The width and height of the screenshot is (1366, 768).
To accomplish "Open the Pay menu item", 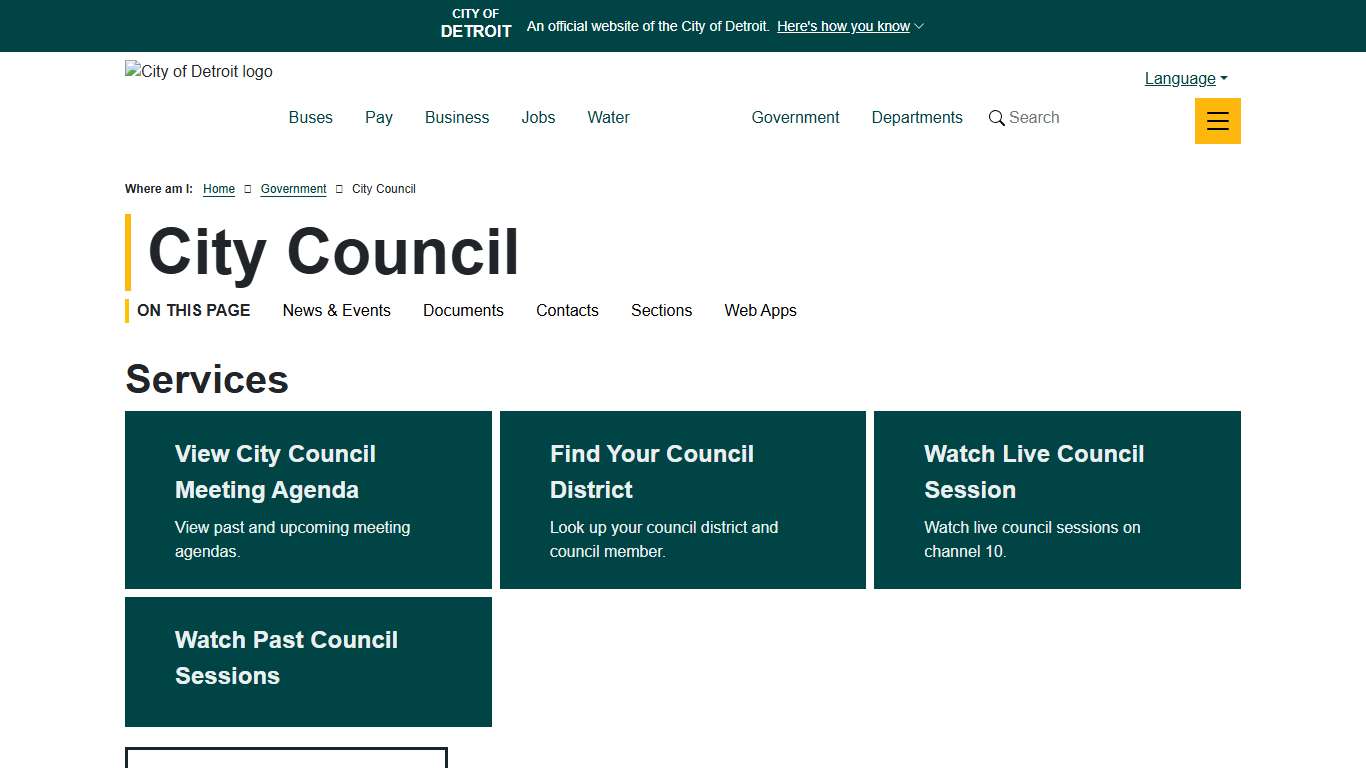I will (x=378, y=117).
